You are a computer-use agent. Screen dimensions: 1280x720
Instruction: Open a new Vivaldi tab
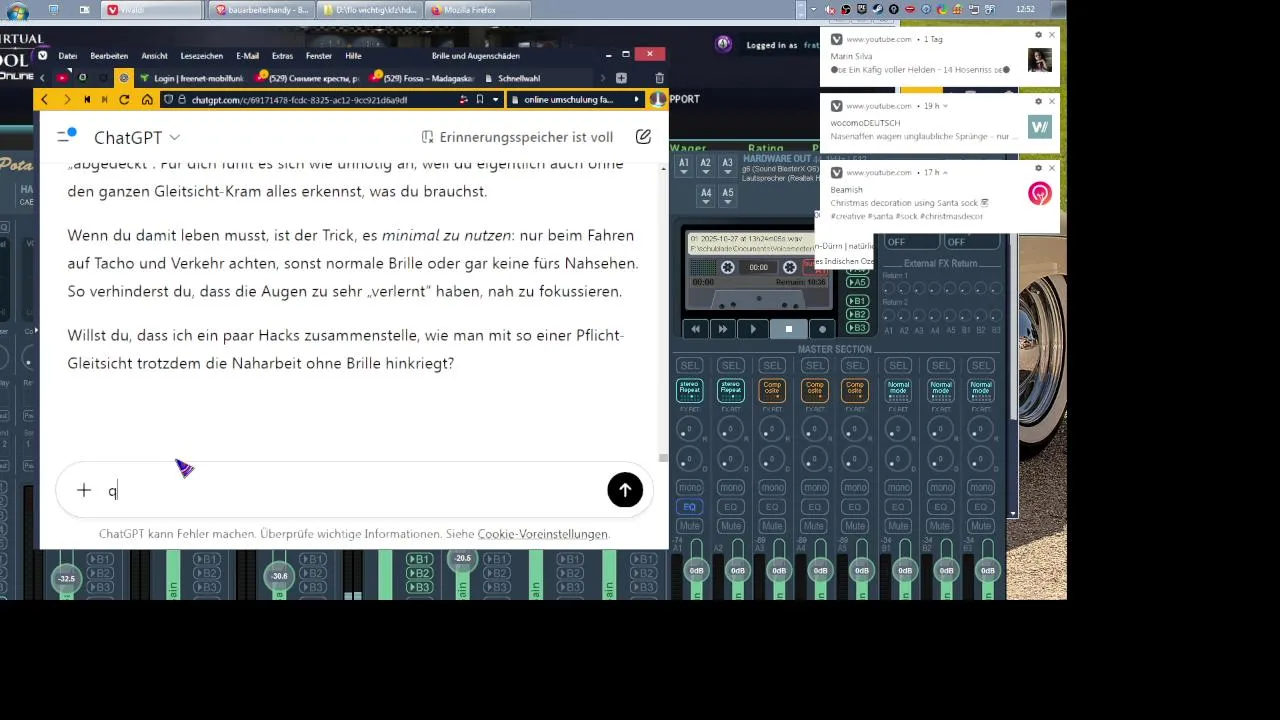coord(621,78)
